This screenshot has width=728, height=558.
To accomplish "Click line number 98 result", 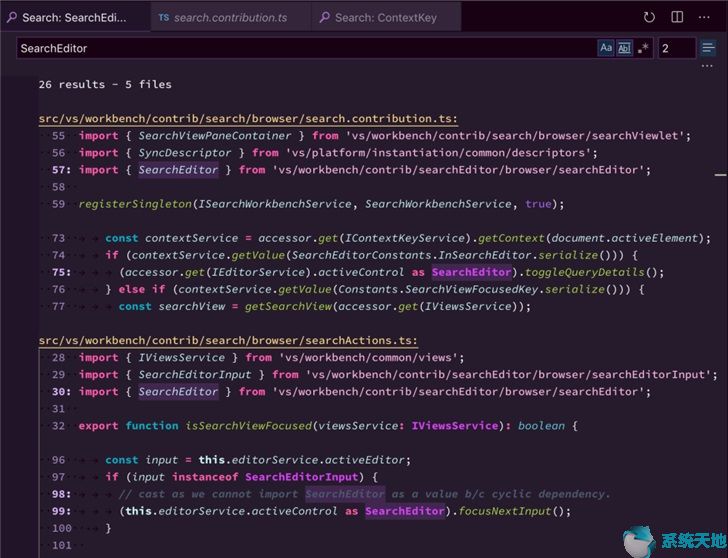I will (x=61, y=494).
